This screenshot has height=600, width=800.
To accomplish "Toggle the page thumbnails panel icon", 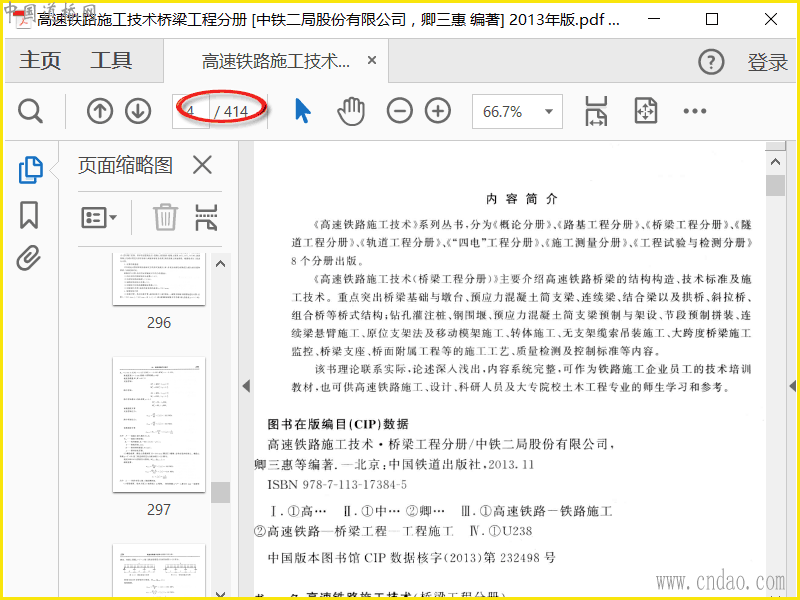I will tap(31, 169).
